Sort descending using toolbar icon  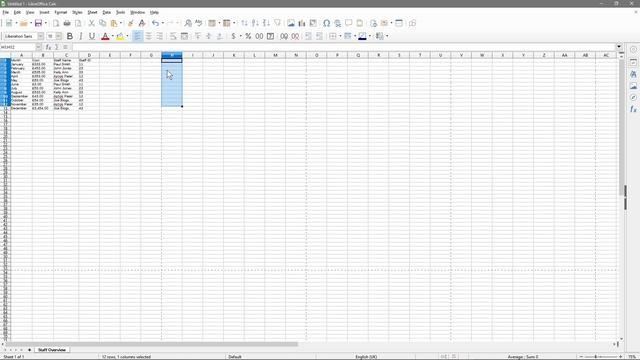[266, 23]
